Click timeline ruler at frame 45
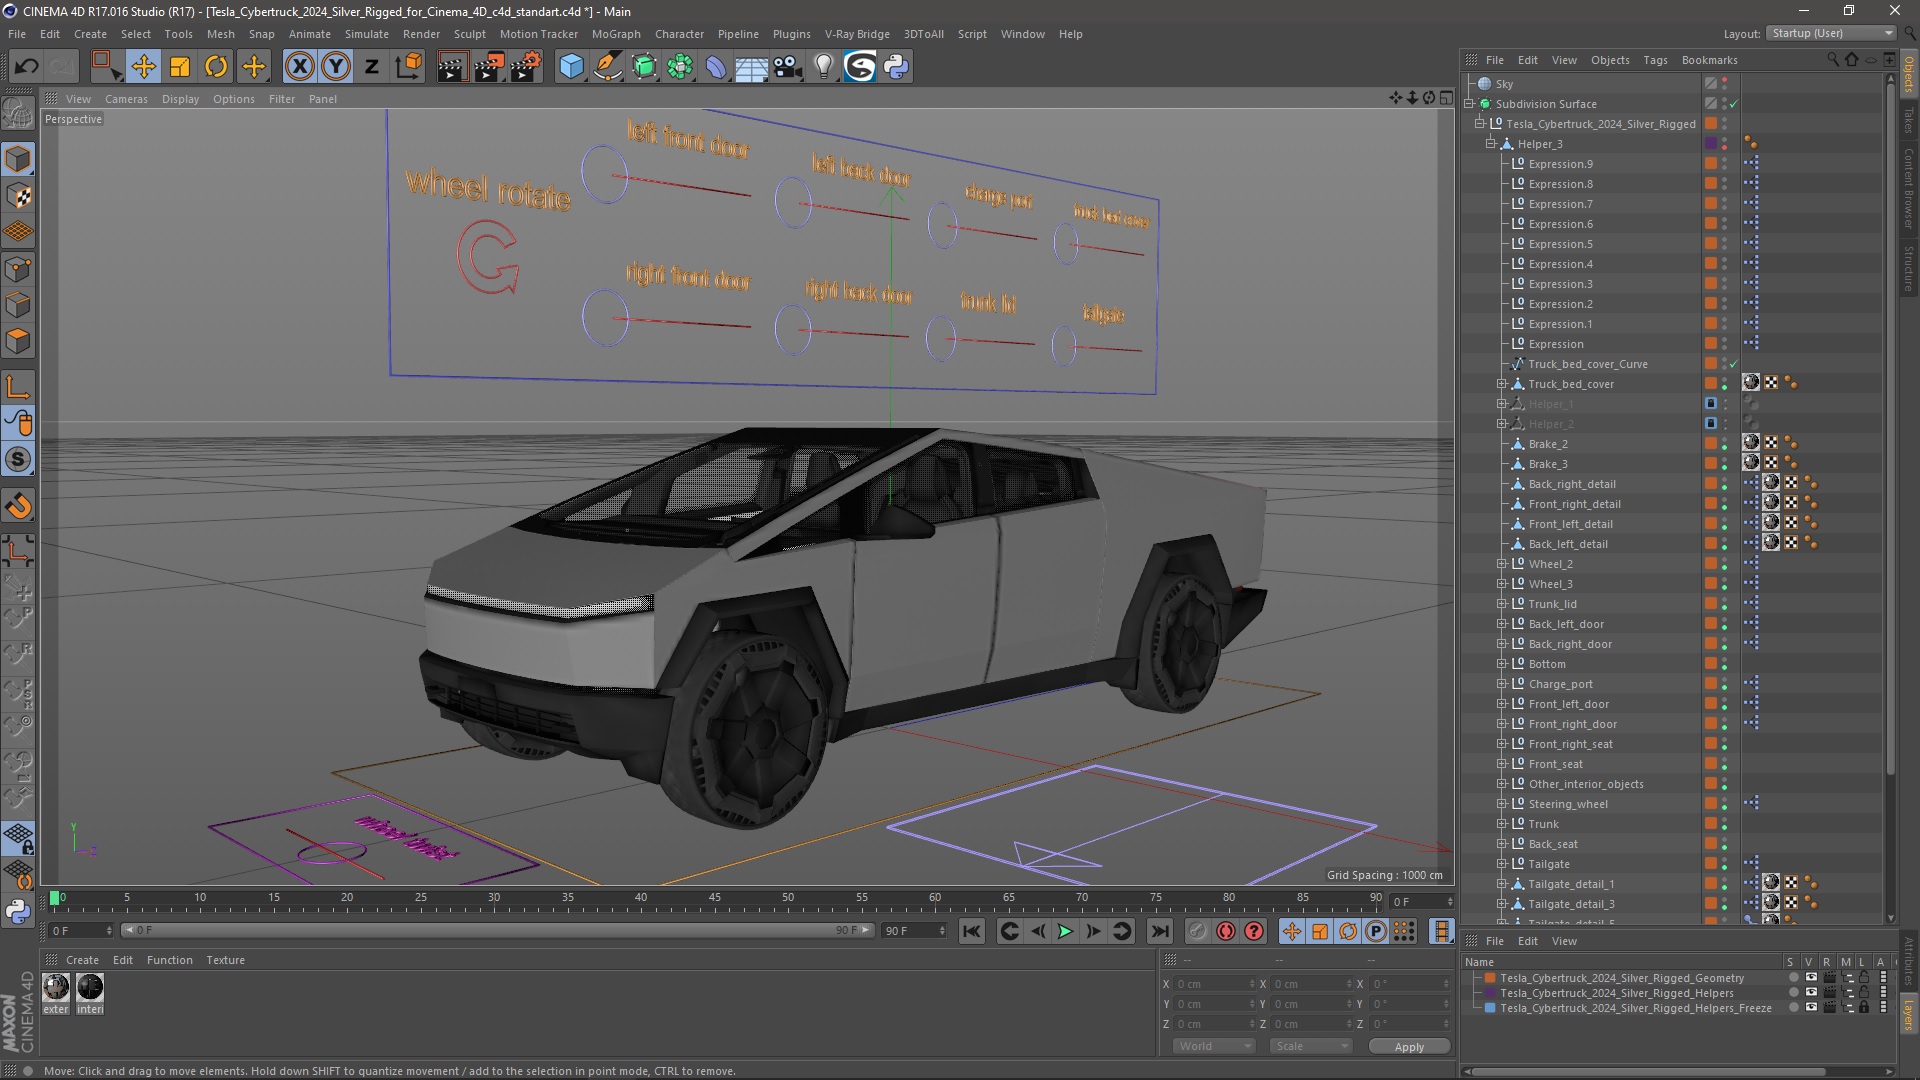 point(714,898)
